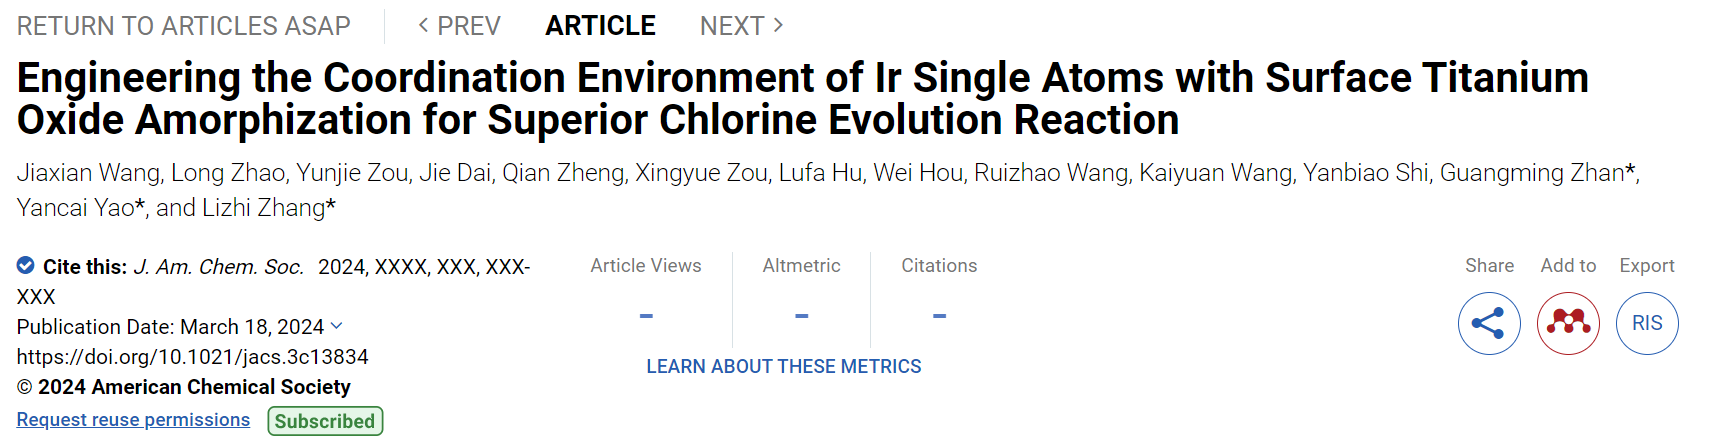Click the blue verified checkmark beside Cite this

(26, 266)
